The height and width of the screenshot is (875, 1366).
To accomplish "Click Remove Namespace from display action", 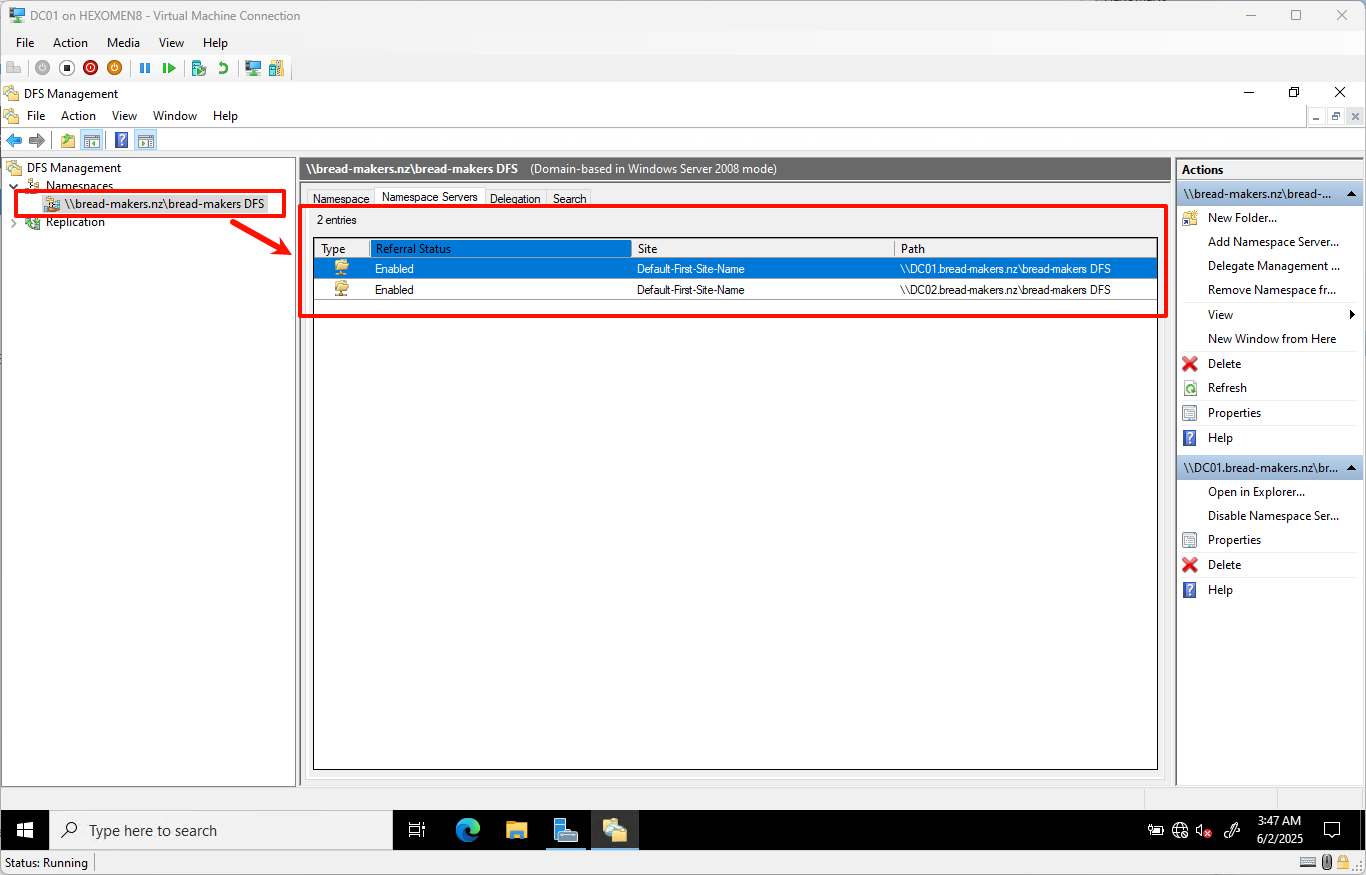I will coord(1272,290).
